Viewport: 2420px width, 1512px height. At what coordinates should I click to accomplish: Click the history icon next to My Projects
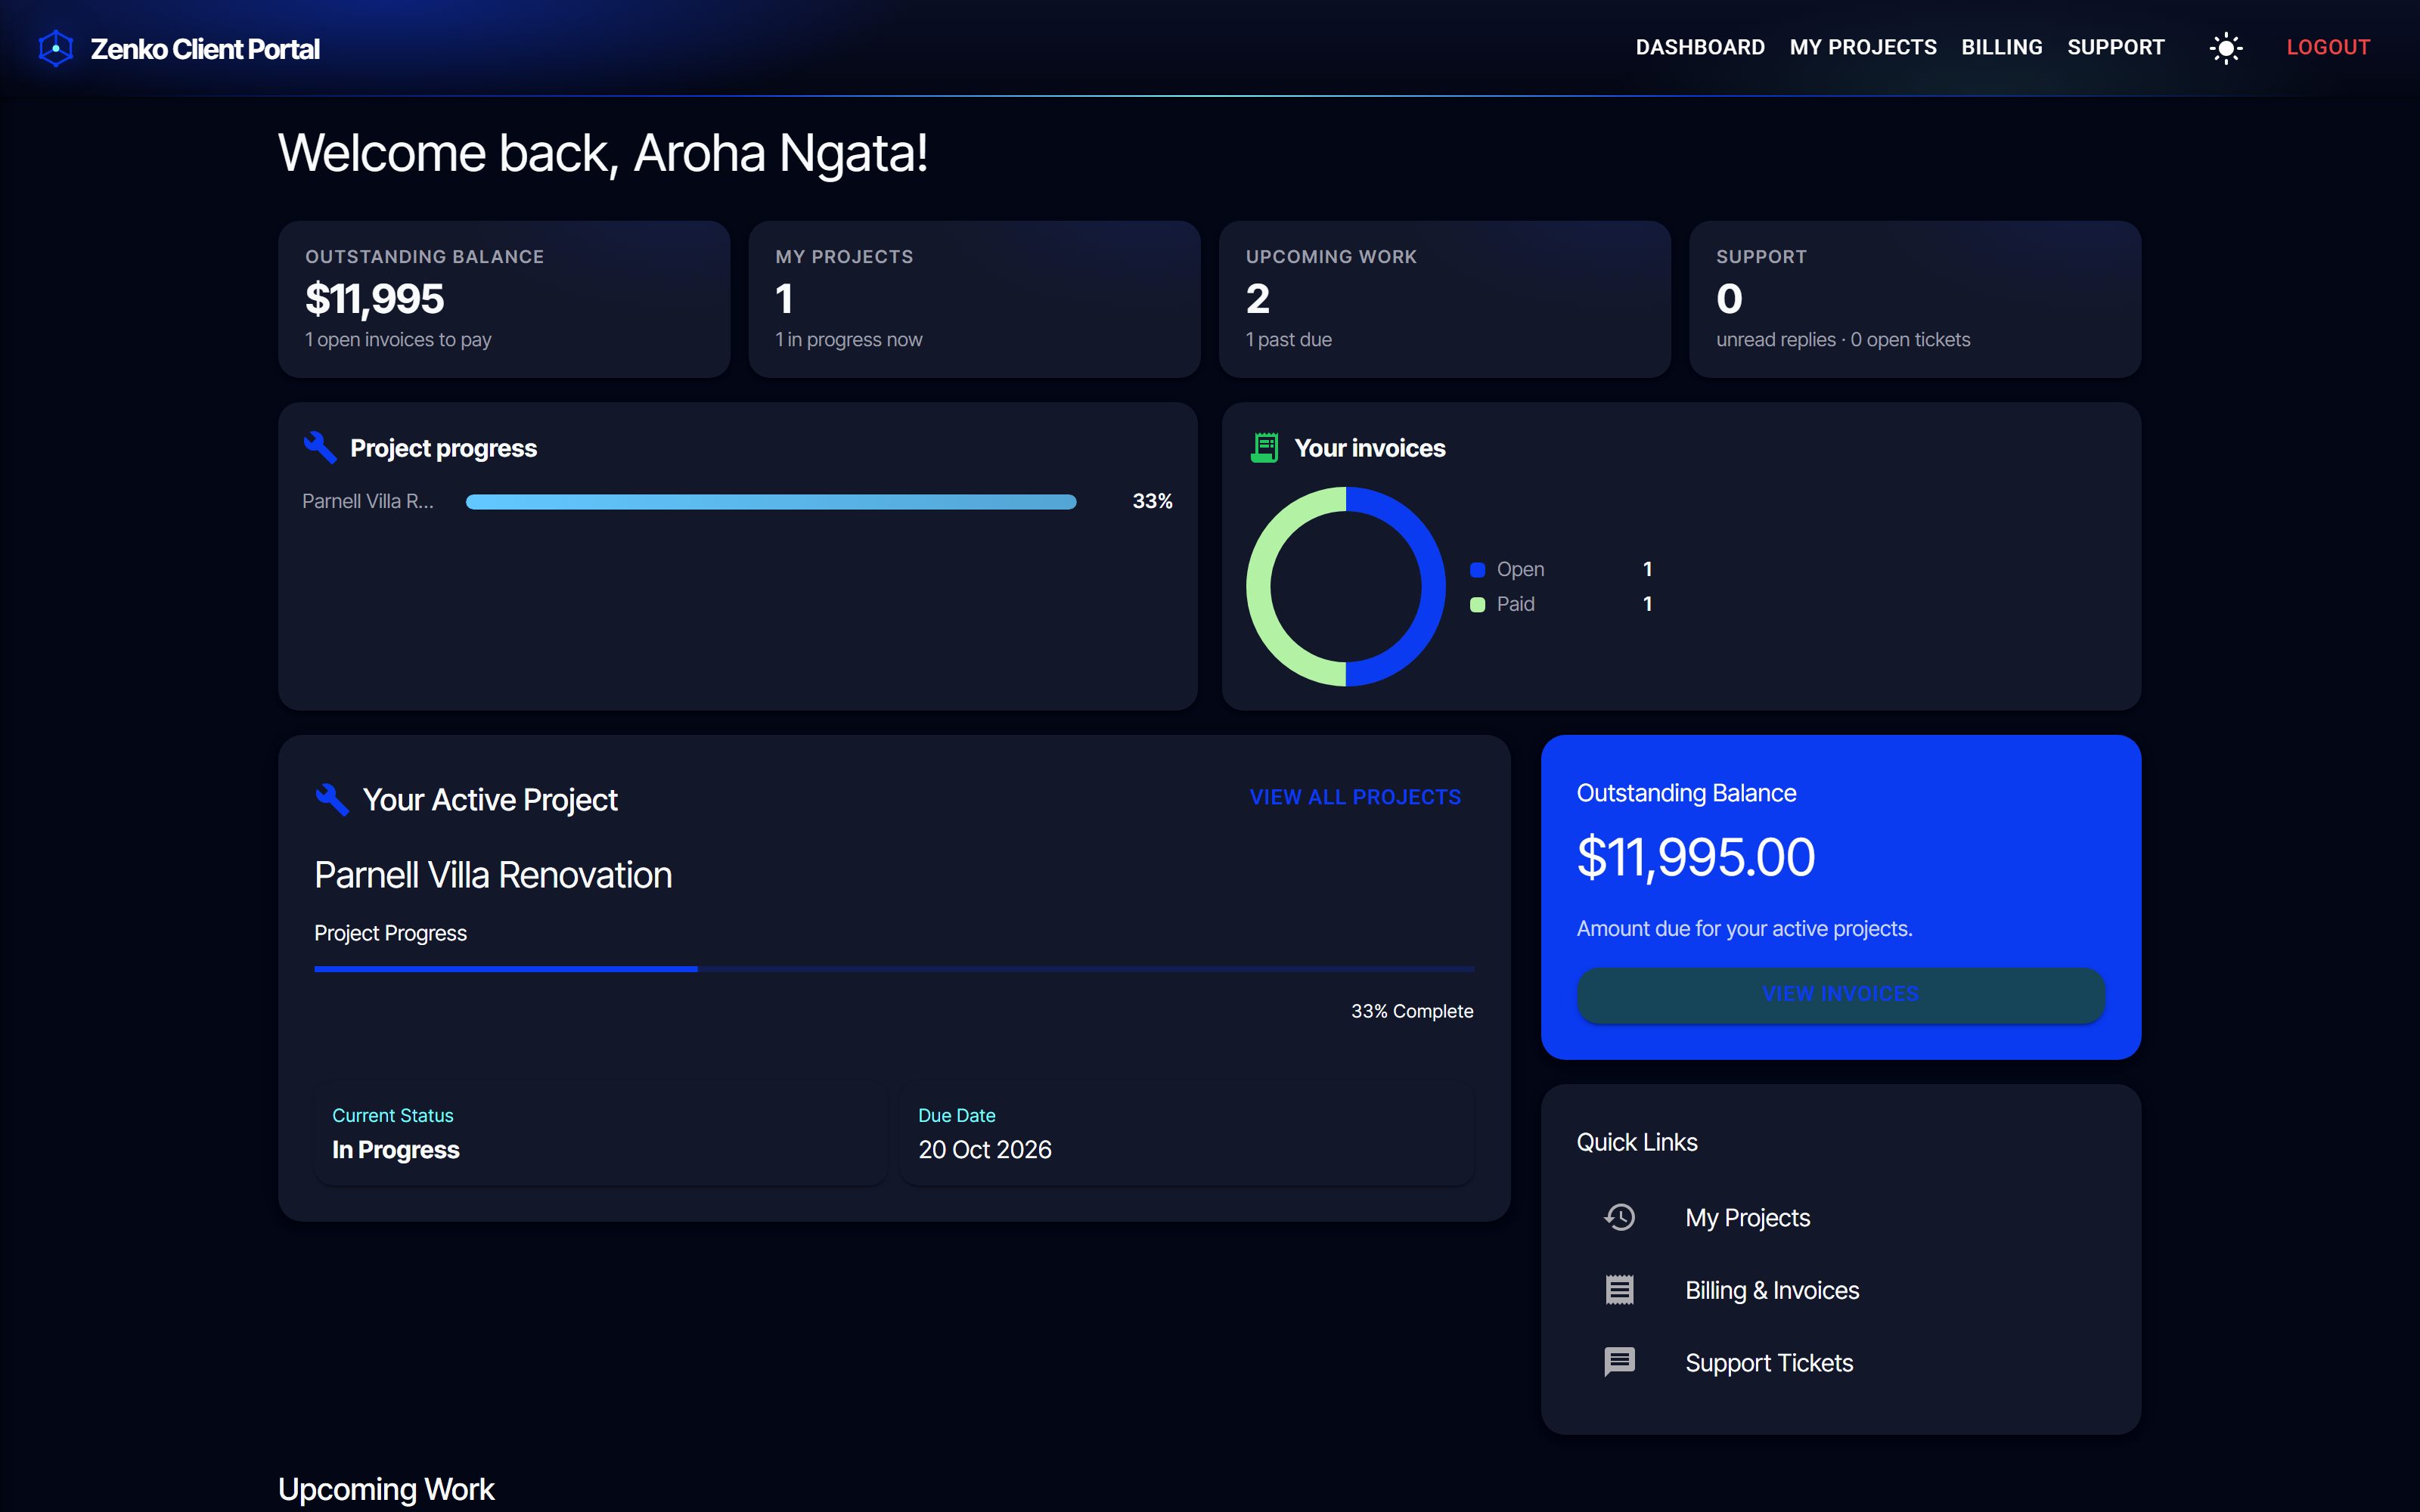[x=1620, y=1217]
